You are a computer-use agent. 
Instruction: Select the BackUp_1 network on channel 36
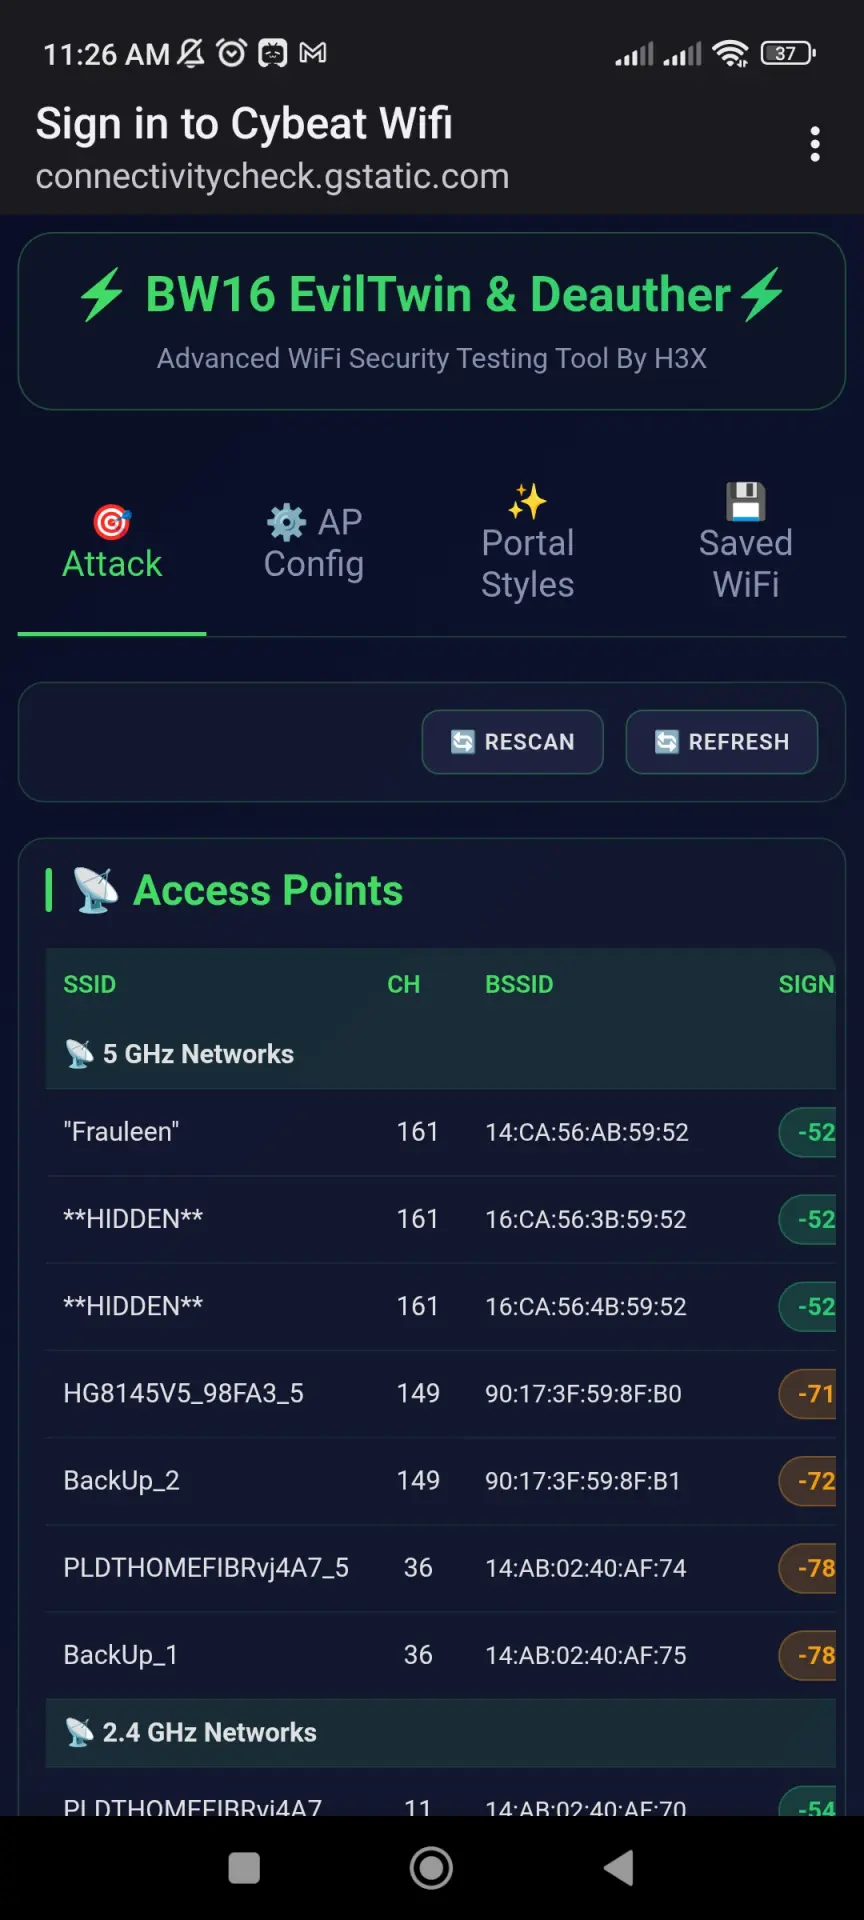coord(440,1655)
